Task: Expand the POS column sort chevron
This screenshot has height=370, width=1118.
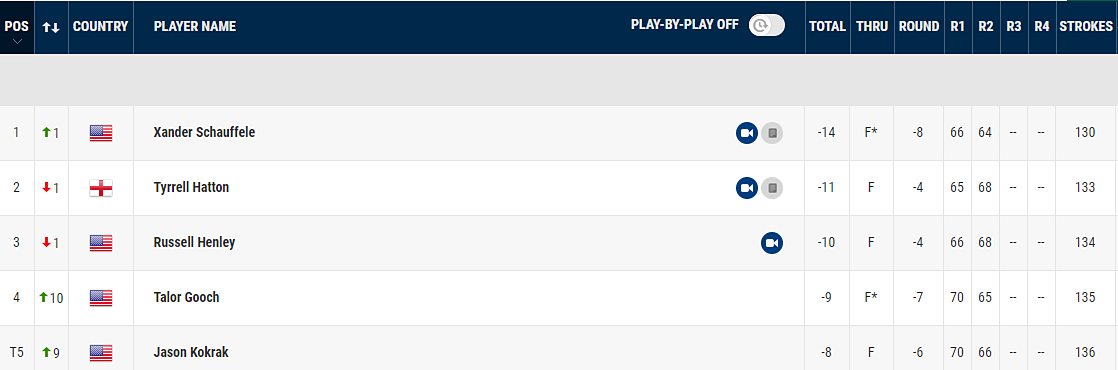Action: point(17,42)
